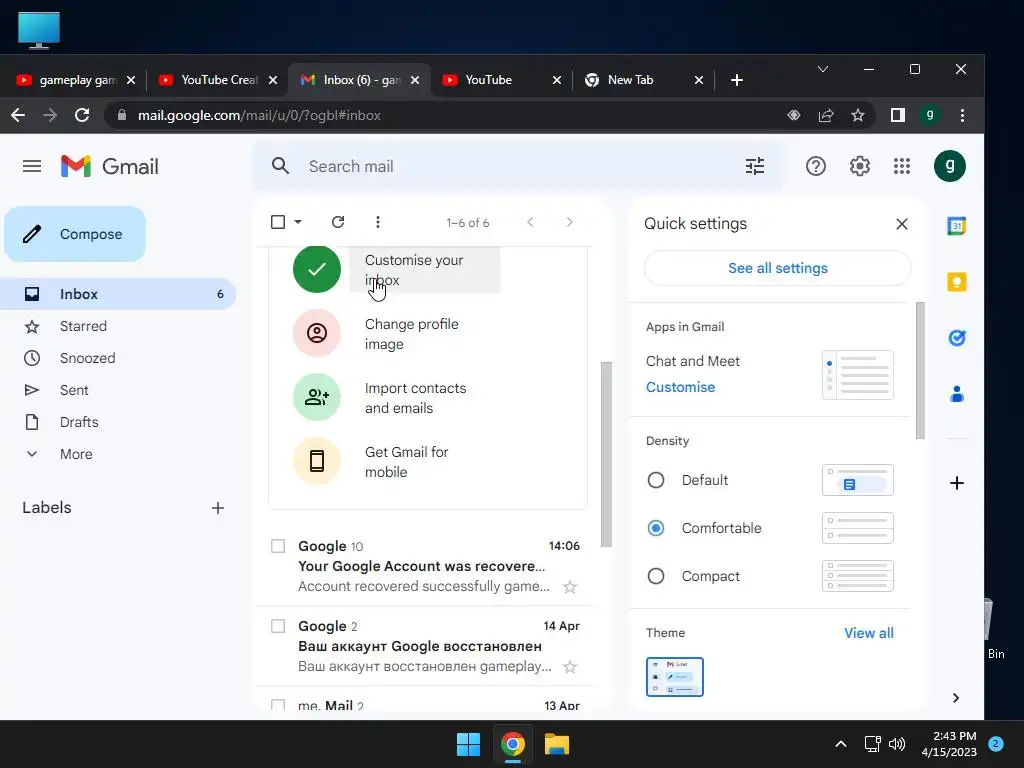Select the Google 14 Apr email checkbox
Image resolution: width=1024 pixels, height=768 pixels.
(278, 626)
